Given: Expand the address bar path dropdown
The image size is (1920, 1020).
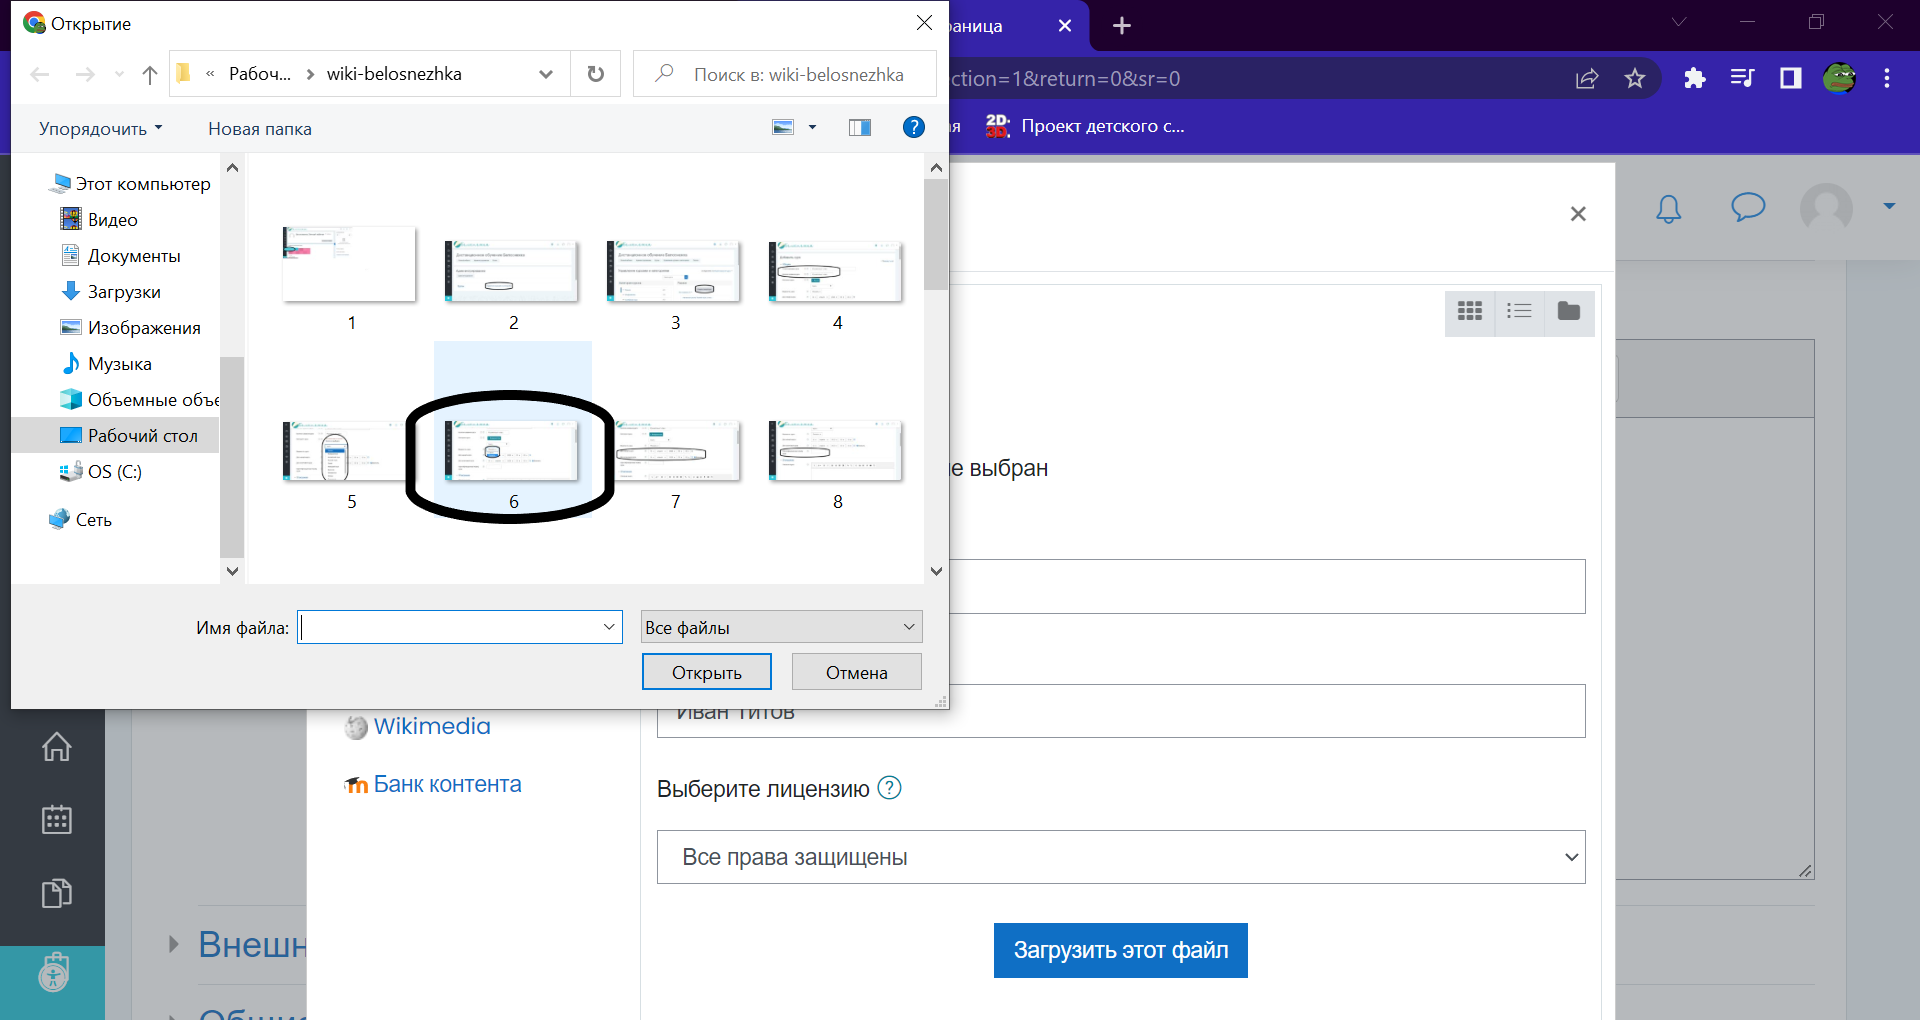Looking at the screenshot, I should tap(546, 74).
